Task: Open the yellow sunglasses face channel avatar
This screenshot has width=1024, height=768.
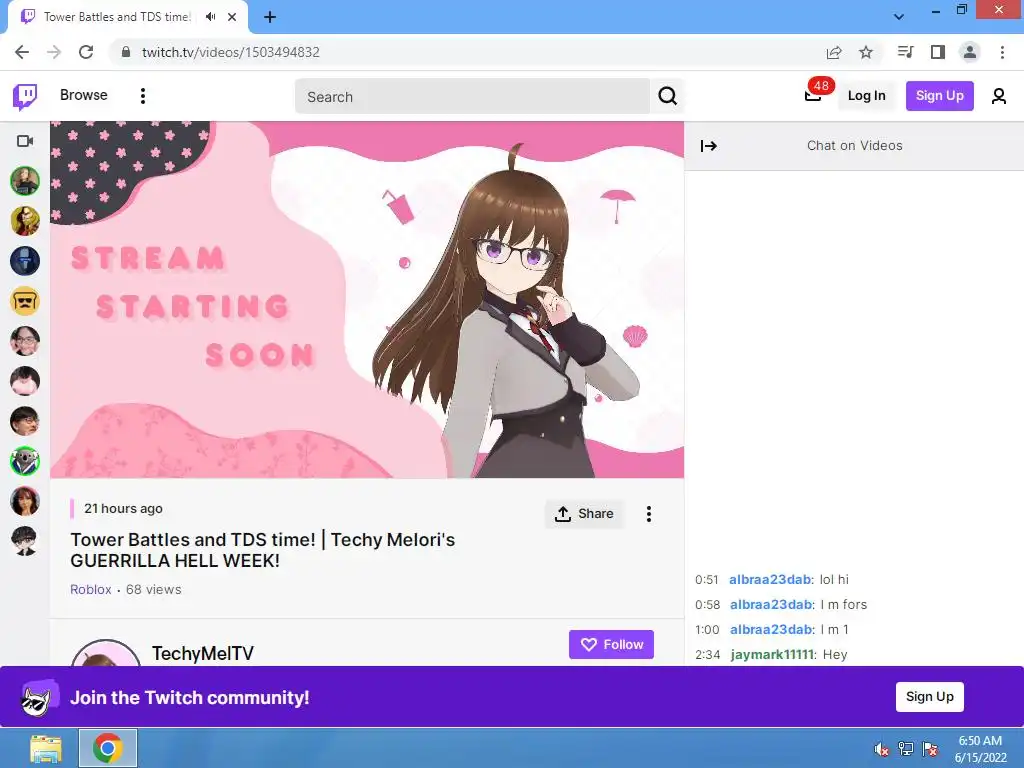Action: click(25, 301)
